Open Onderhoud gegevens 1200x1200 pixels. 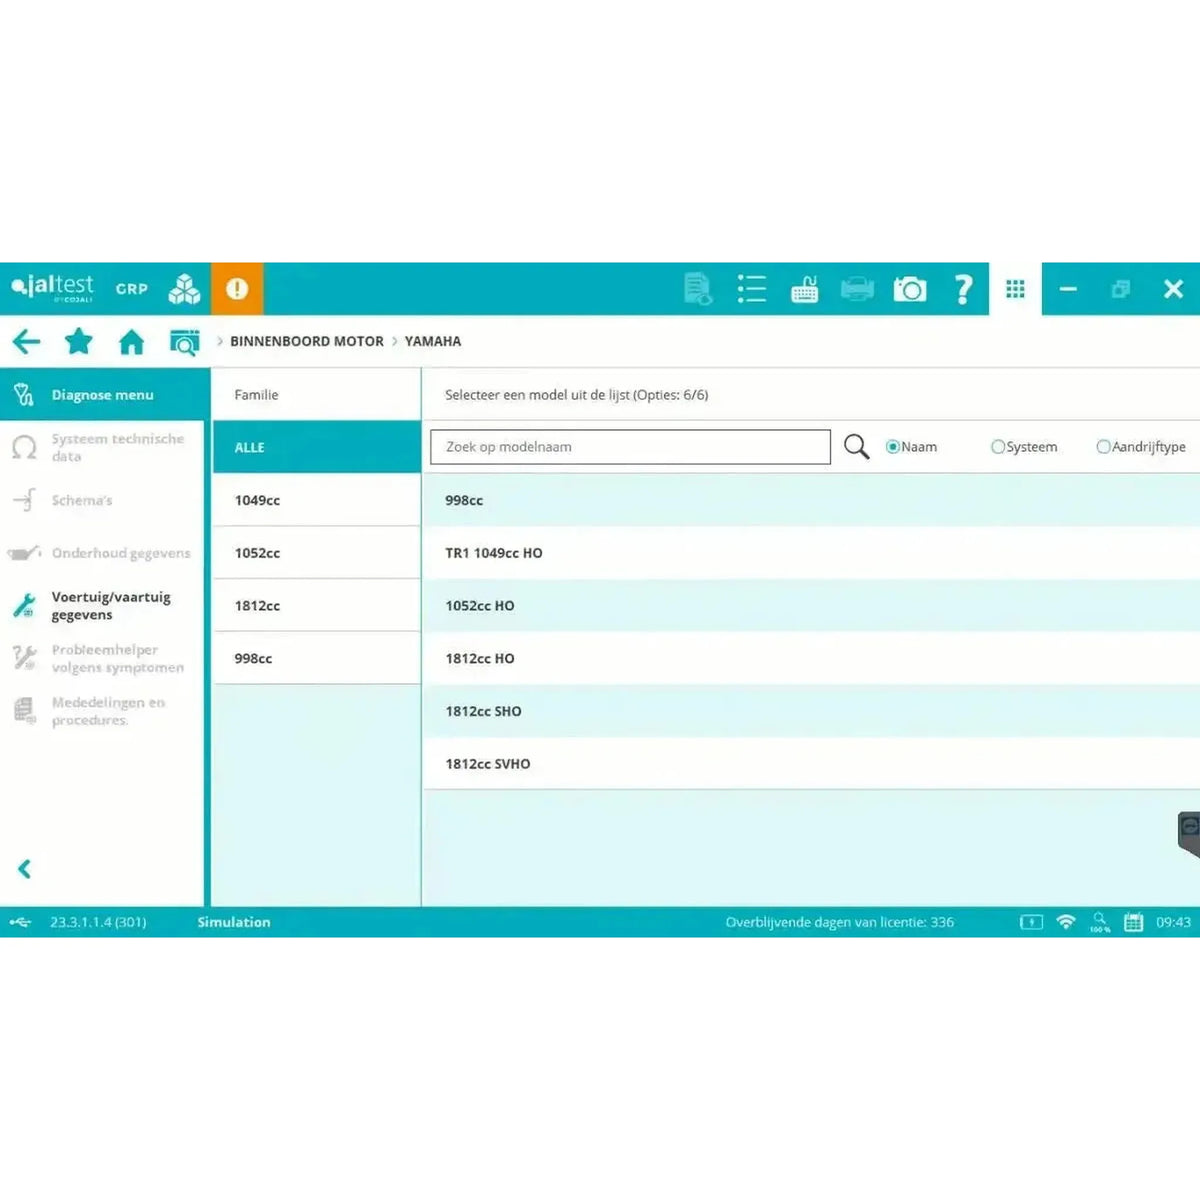[x=102, y=553]
